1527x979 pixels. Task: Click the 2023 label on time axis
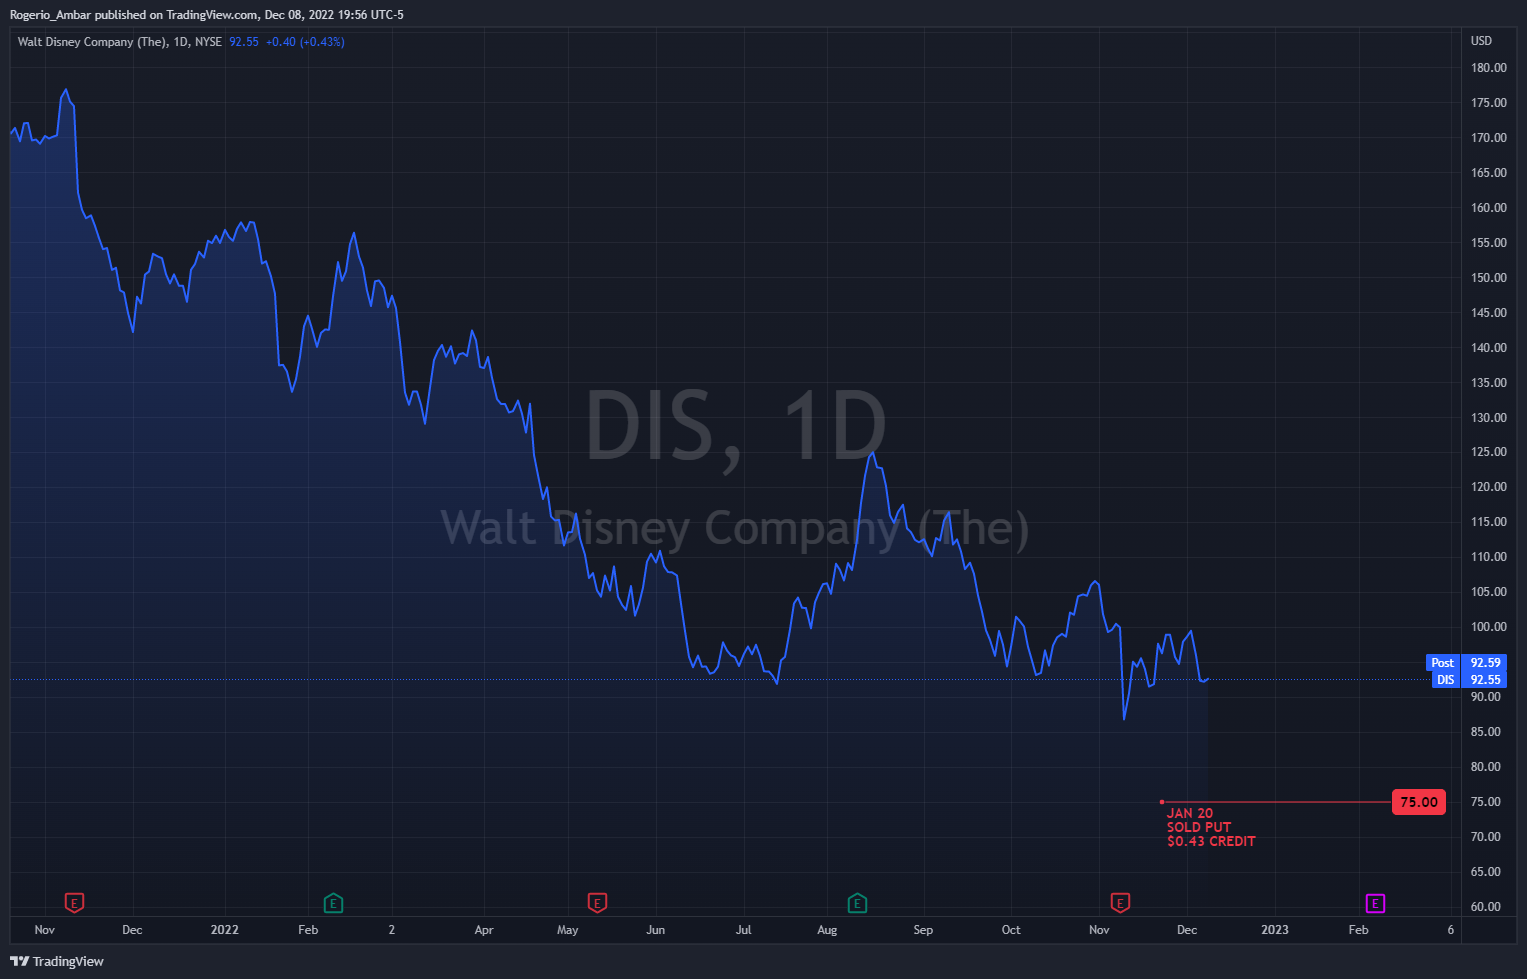[1275, 930]
